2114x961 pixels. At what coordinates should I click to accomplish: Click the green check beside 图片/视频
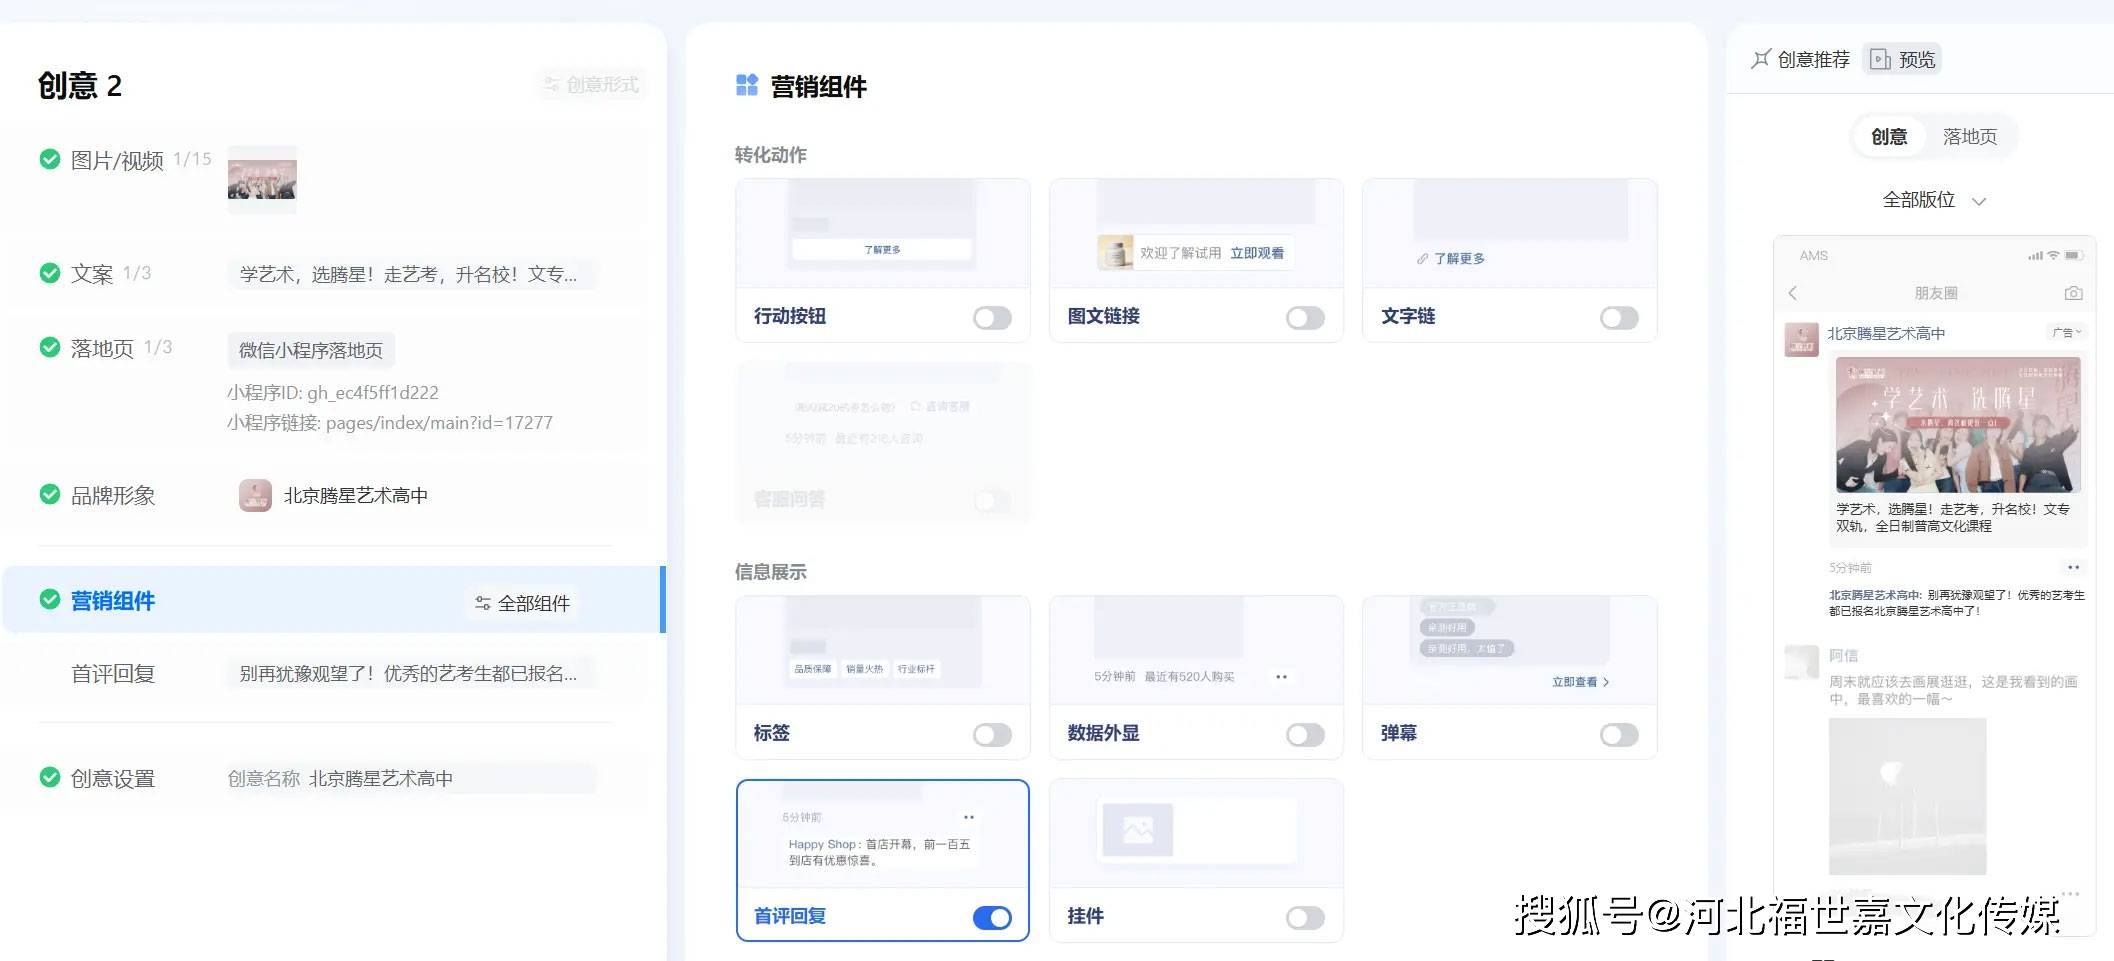coord(49,159)
